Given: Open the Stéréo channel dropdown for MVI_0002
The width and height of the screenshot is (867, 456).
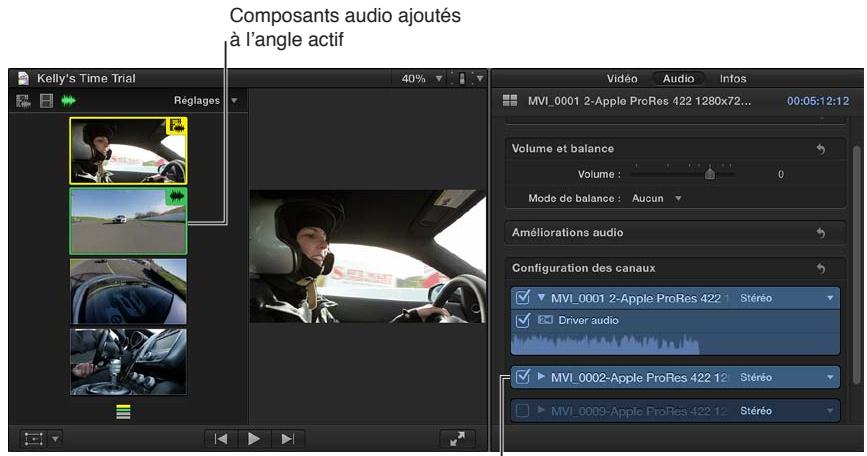Looking at the screenshot, I should point(787,377).
